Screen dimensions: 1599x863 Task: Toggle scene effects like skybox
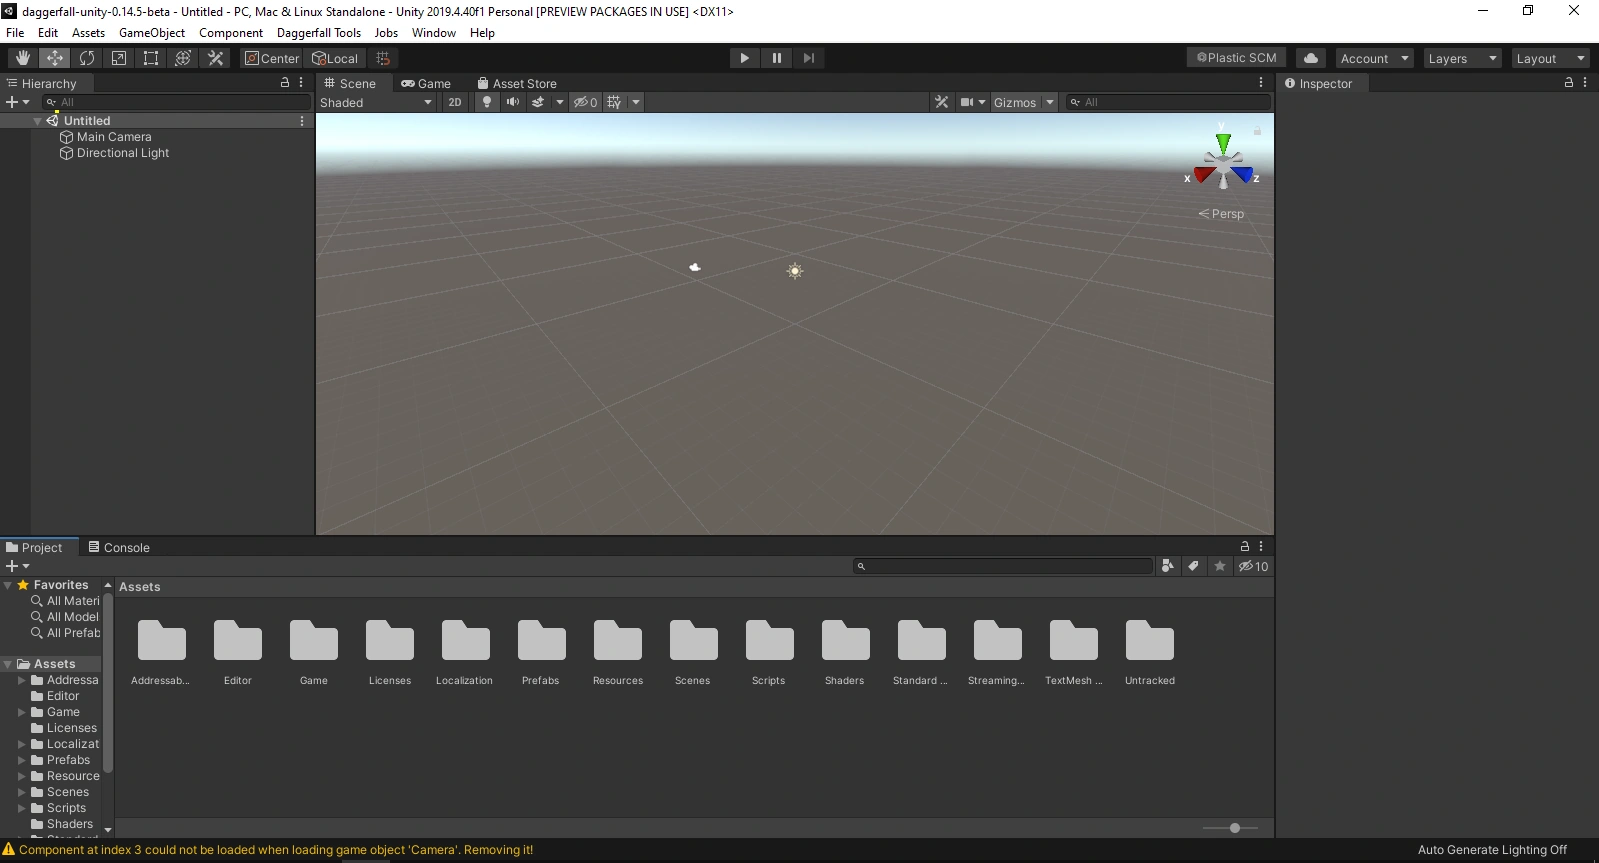[538, 102]
